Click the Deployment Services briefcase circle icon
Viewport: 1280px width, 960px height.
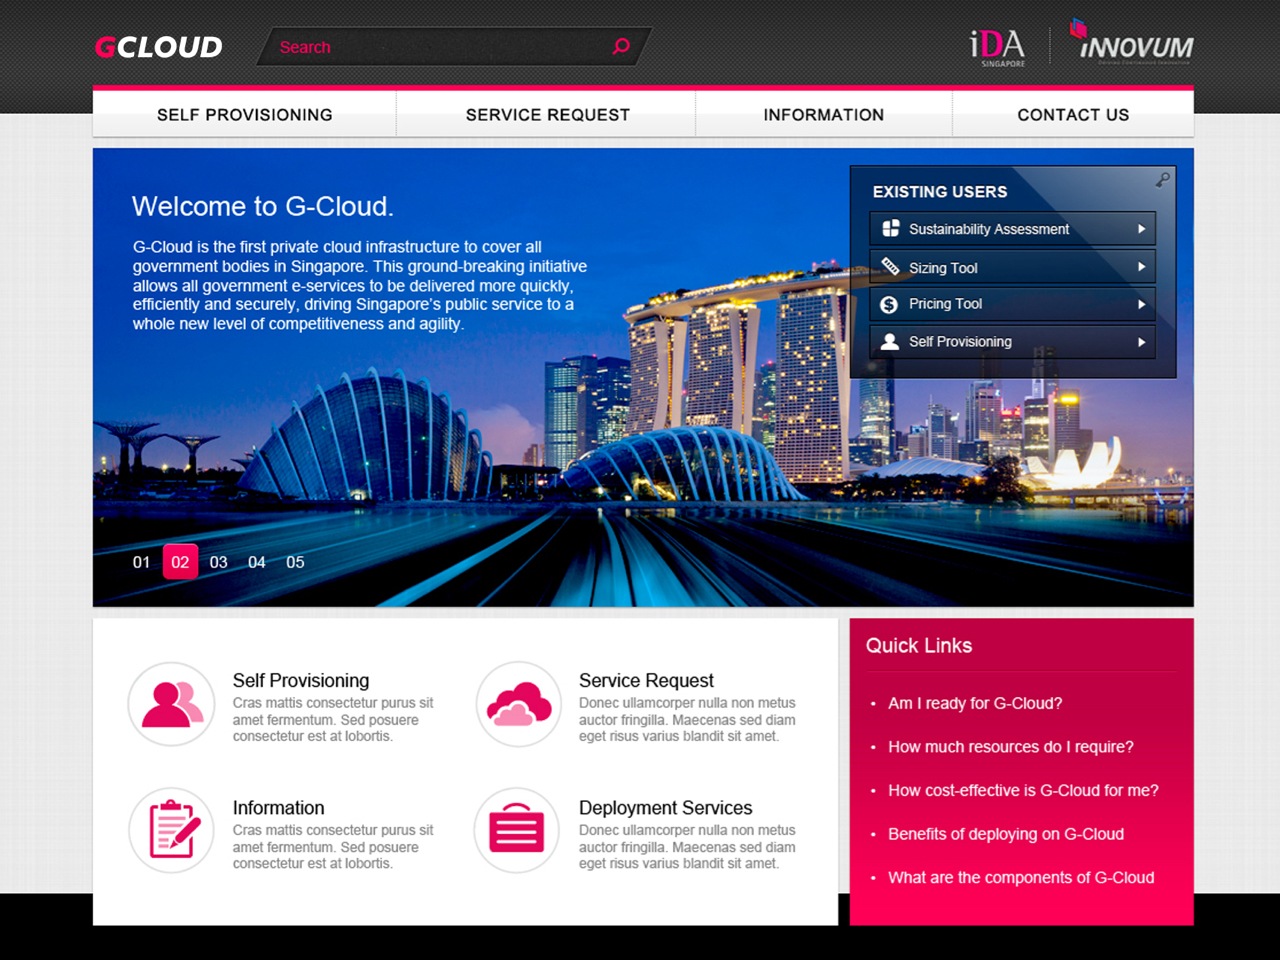[x=516, y=830]
